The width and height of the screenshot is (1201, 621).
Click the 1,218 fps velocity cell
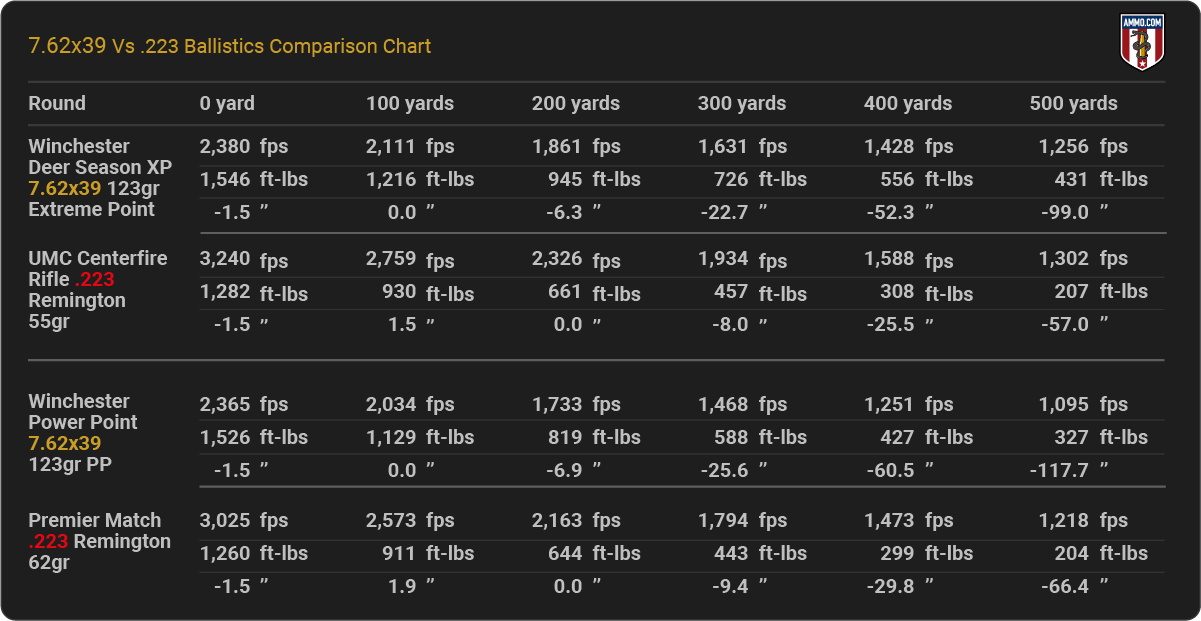[x=1082, y=520]
